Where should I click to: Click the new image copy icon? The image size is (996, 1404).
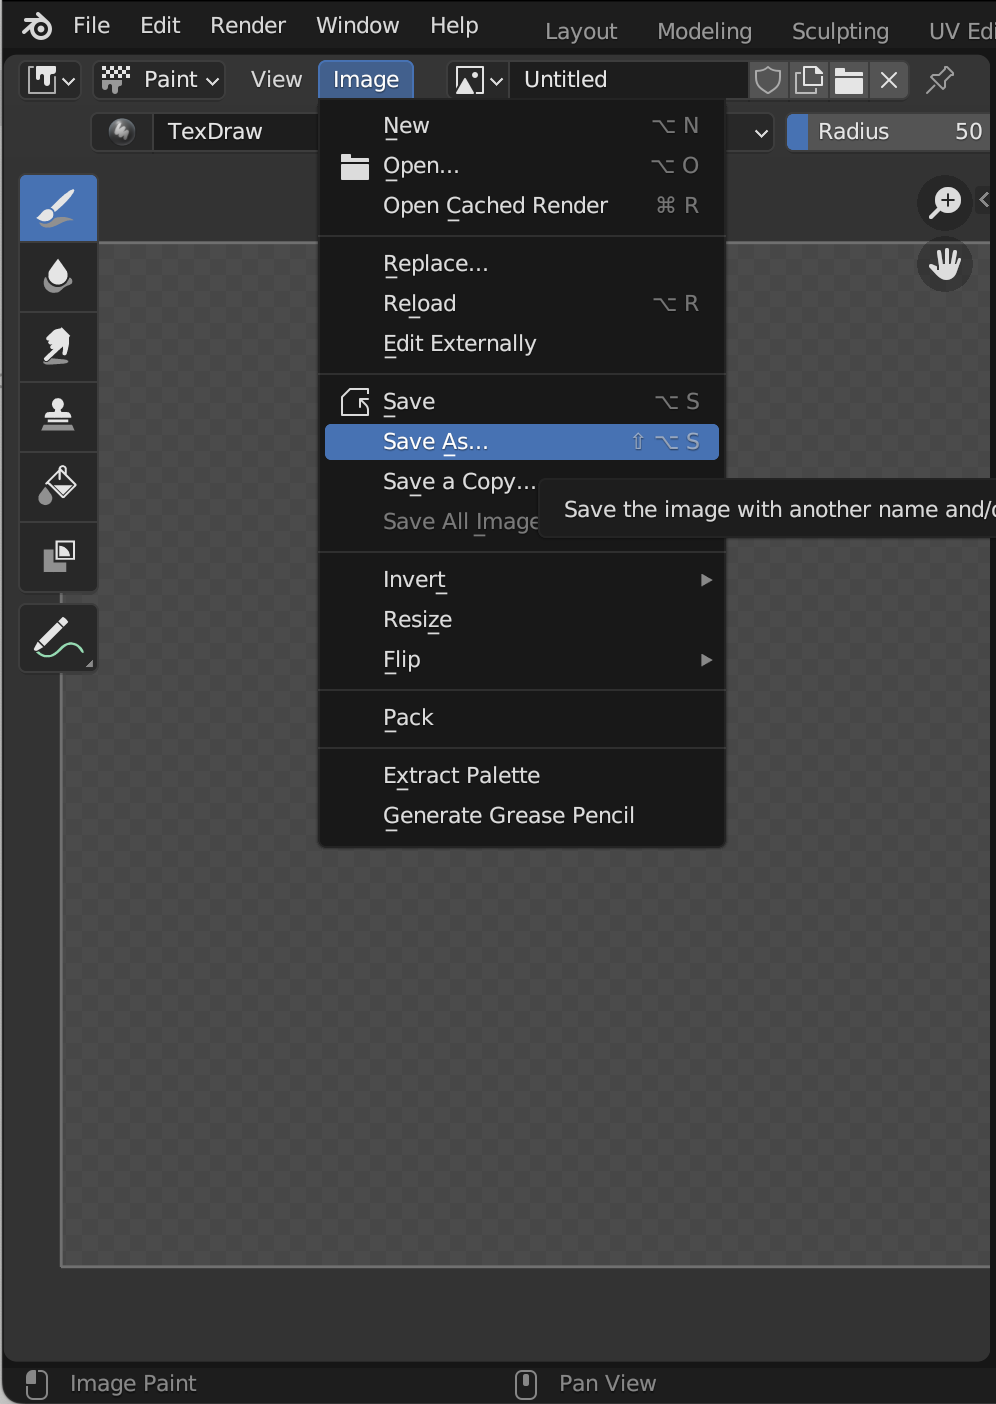pos(808,80)
